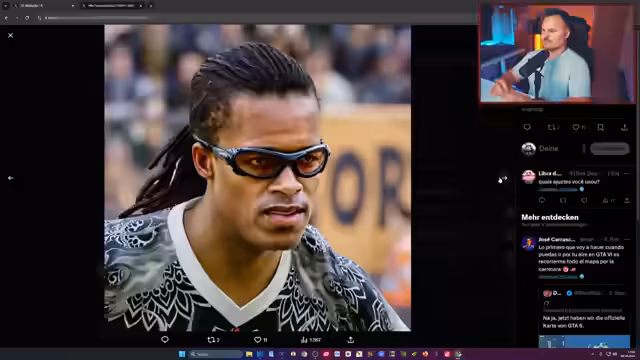640x360 pixels.
Task: Open more options on Libra reply
Action: coord(627,173)
